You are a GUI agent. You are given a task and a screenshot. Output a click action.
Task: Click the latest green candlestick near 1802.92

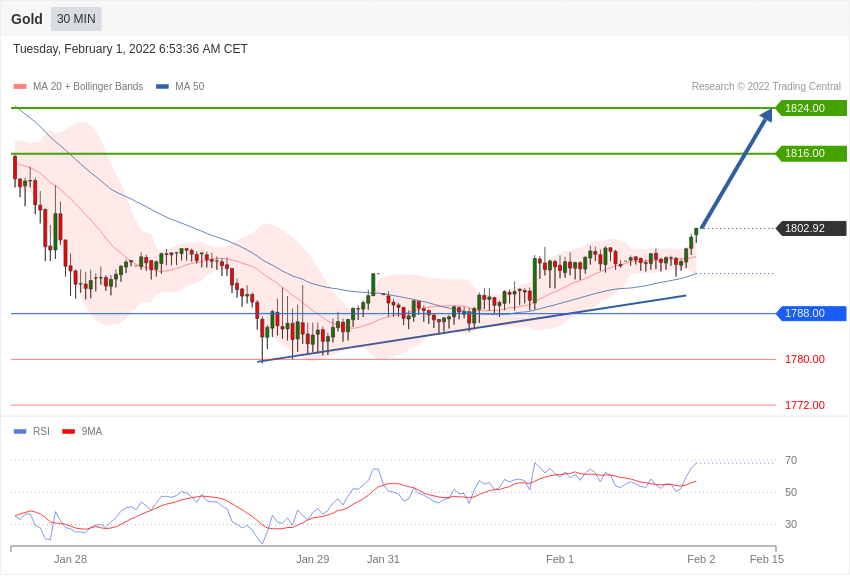coord(696,233)
